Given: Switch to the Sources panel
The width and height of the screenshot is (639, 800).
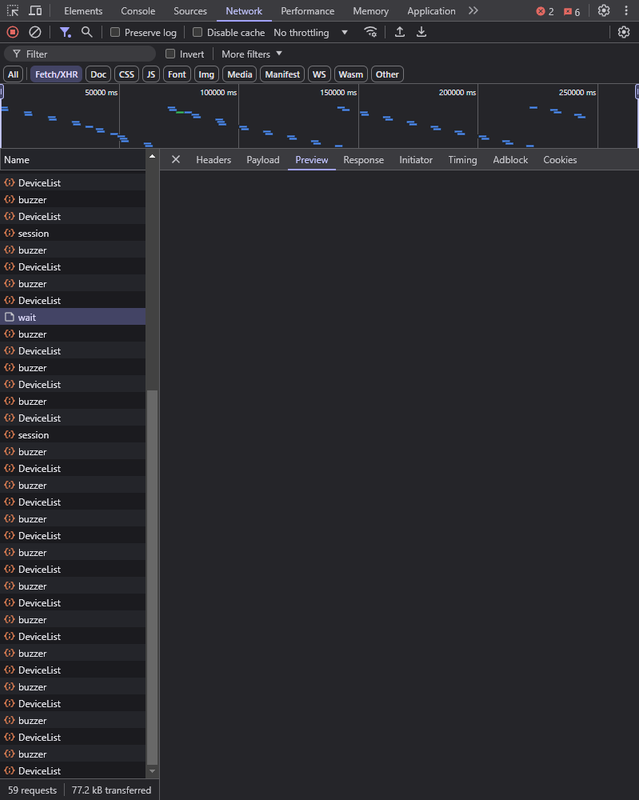Looking at the screenshot, I should pyautogui.click(x=190, y=11).
